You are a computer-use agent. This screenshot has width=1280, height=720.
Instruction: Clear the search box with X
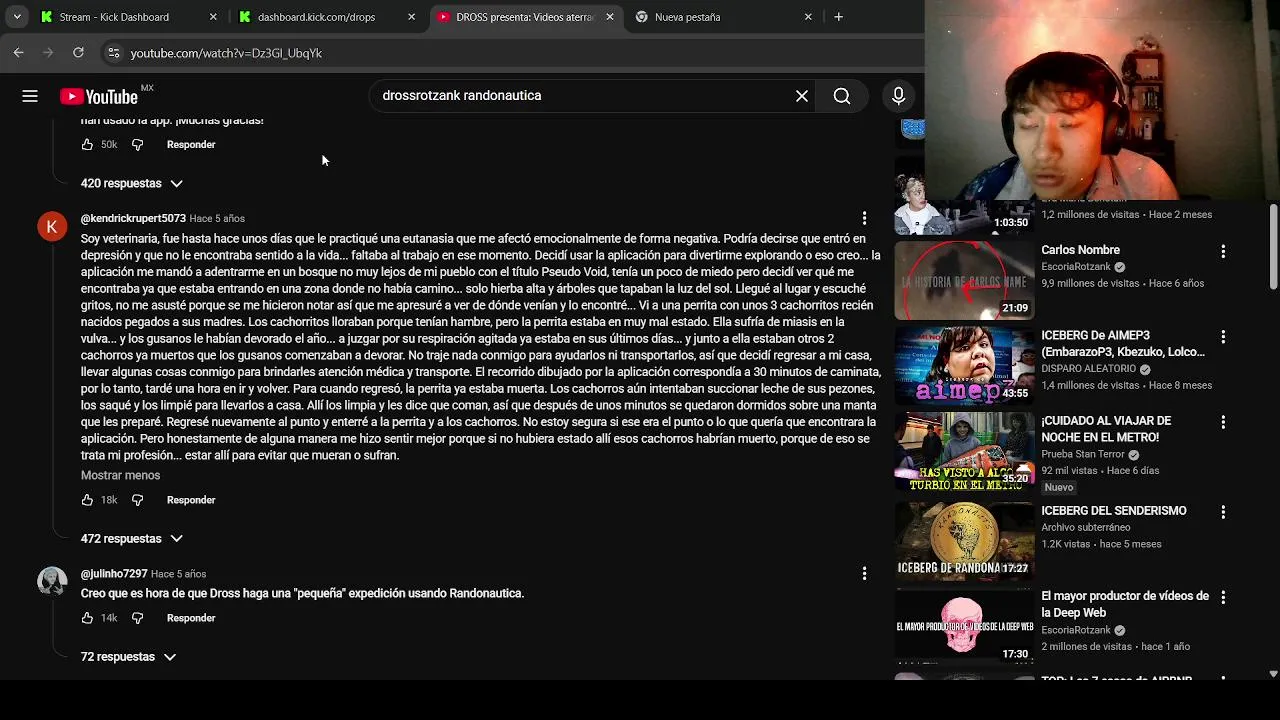pos(801,96)
